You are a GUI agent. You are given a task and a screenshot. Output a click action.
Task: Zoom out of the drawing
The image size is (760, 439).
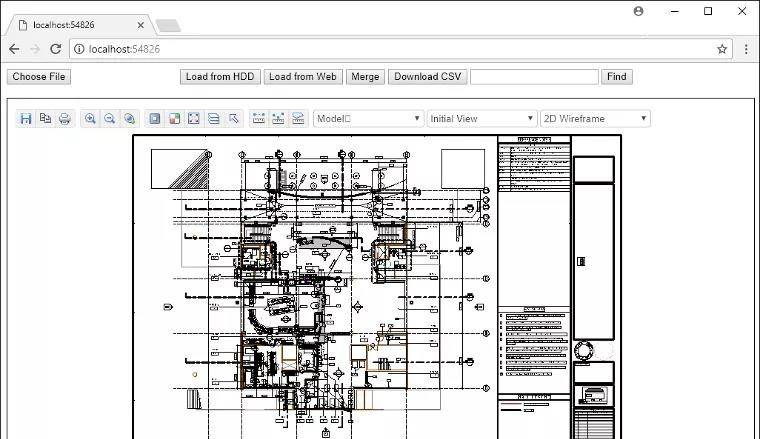[109, 119]
